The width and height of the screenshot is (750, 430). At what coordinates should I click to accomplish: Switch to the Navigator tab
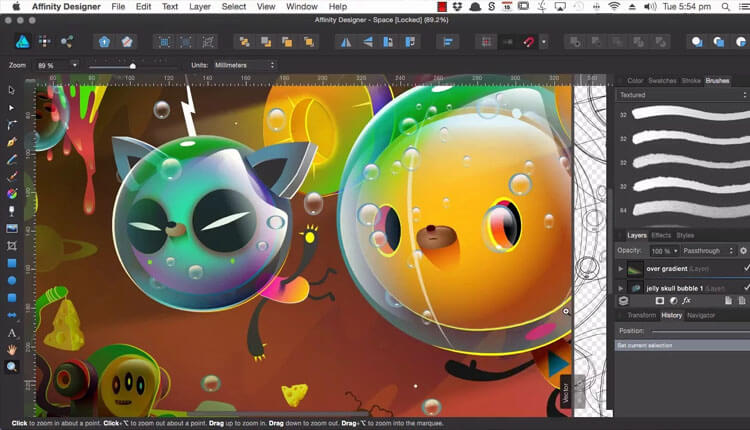point(701,315)
